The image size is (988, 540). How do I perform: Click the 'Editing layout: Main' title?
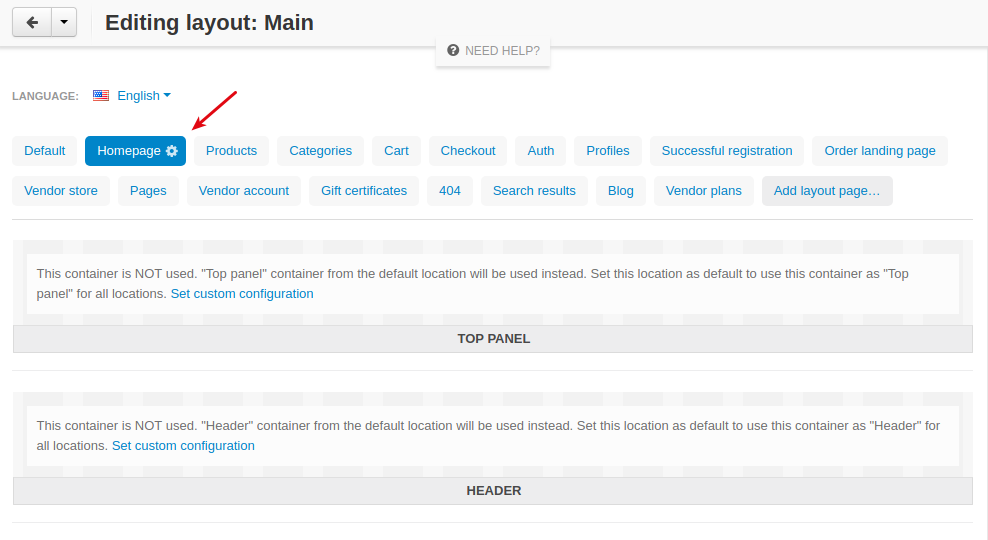(x=209, y=23)
